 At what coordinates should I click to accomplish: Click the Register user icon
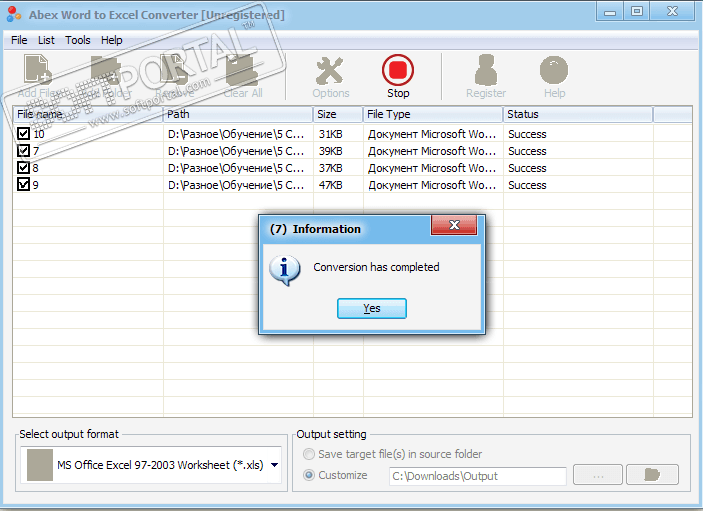[x=486, y=70]
